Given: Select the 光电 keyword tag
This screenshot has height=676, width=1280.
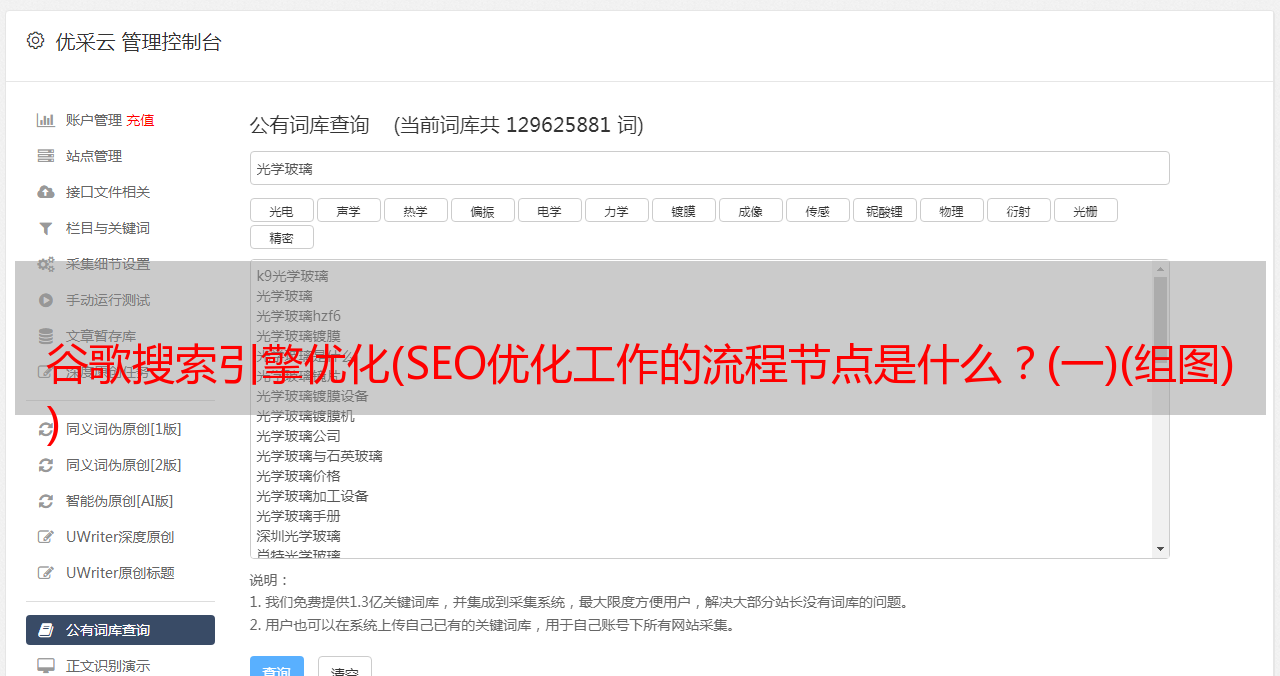Looking at the screenshot, I should pos(281,211).
